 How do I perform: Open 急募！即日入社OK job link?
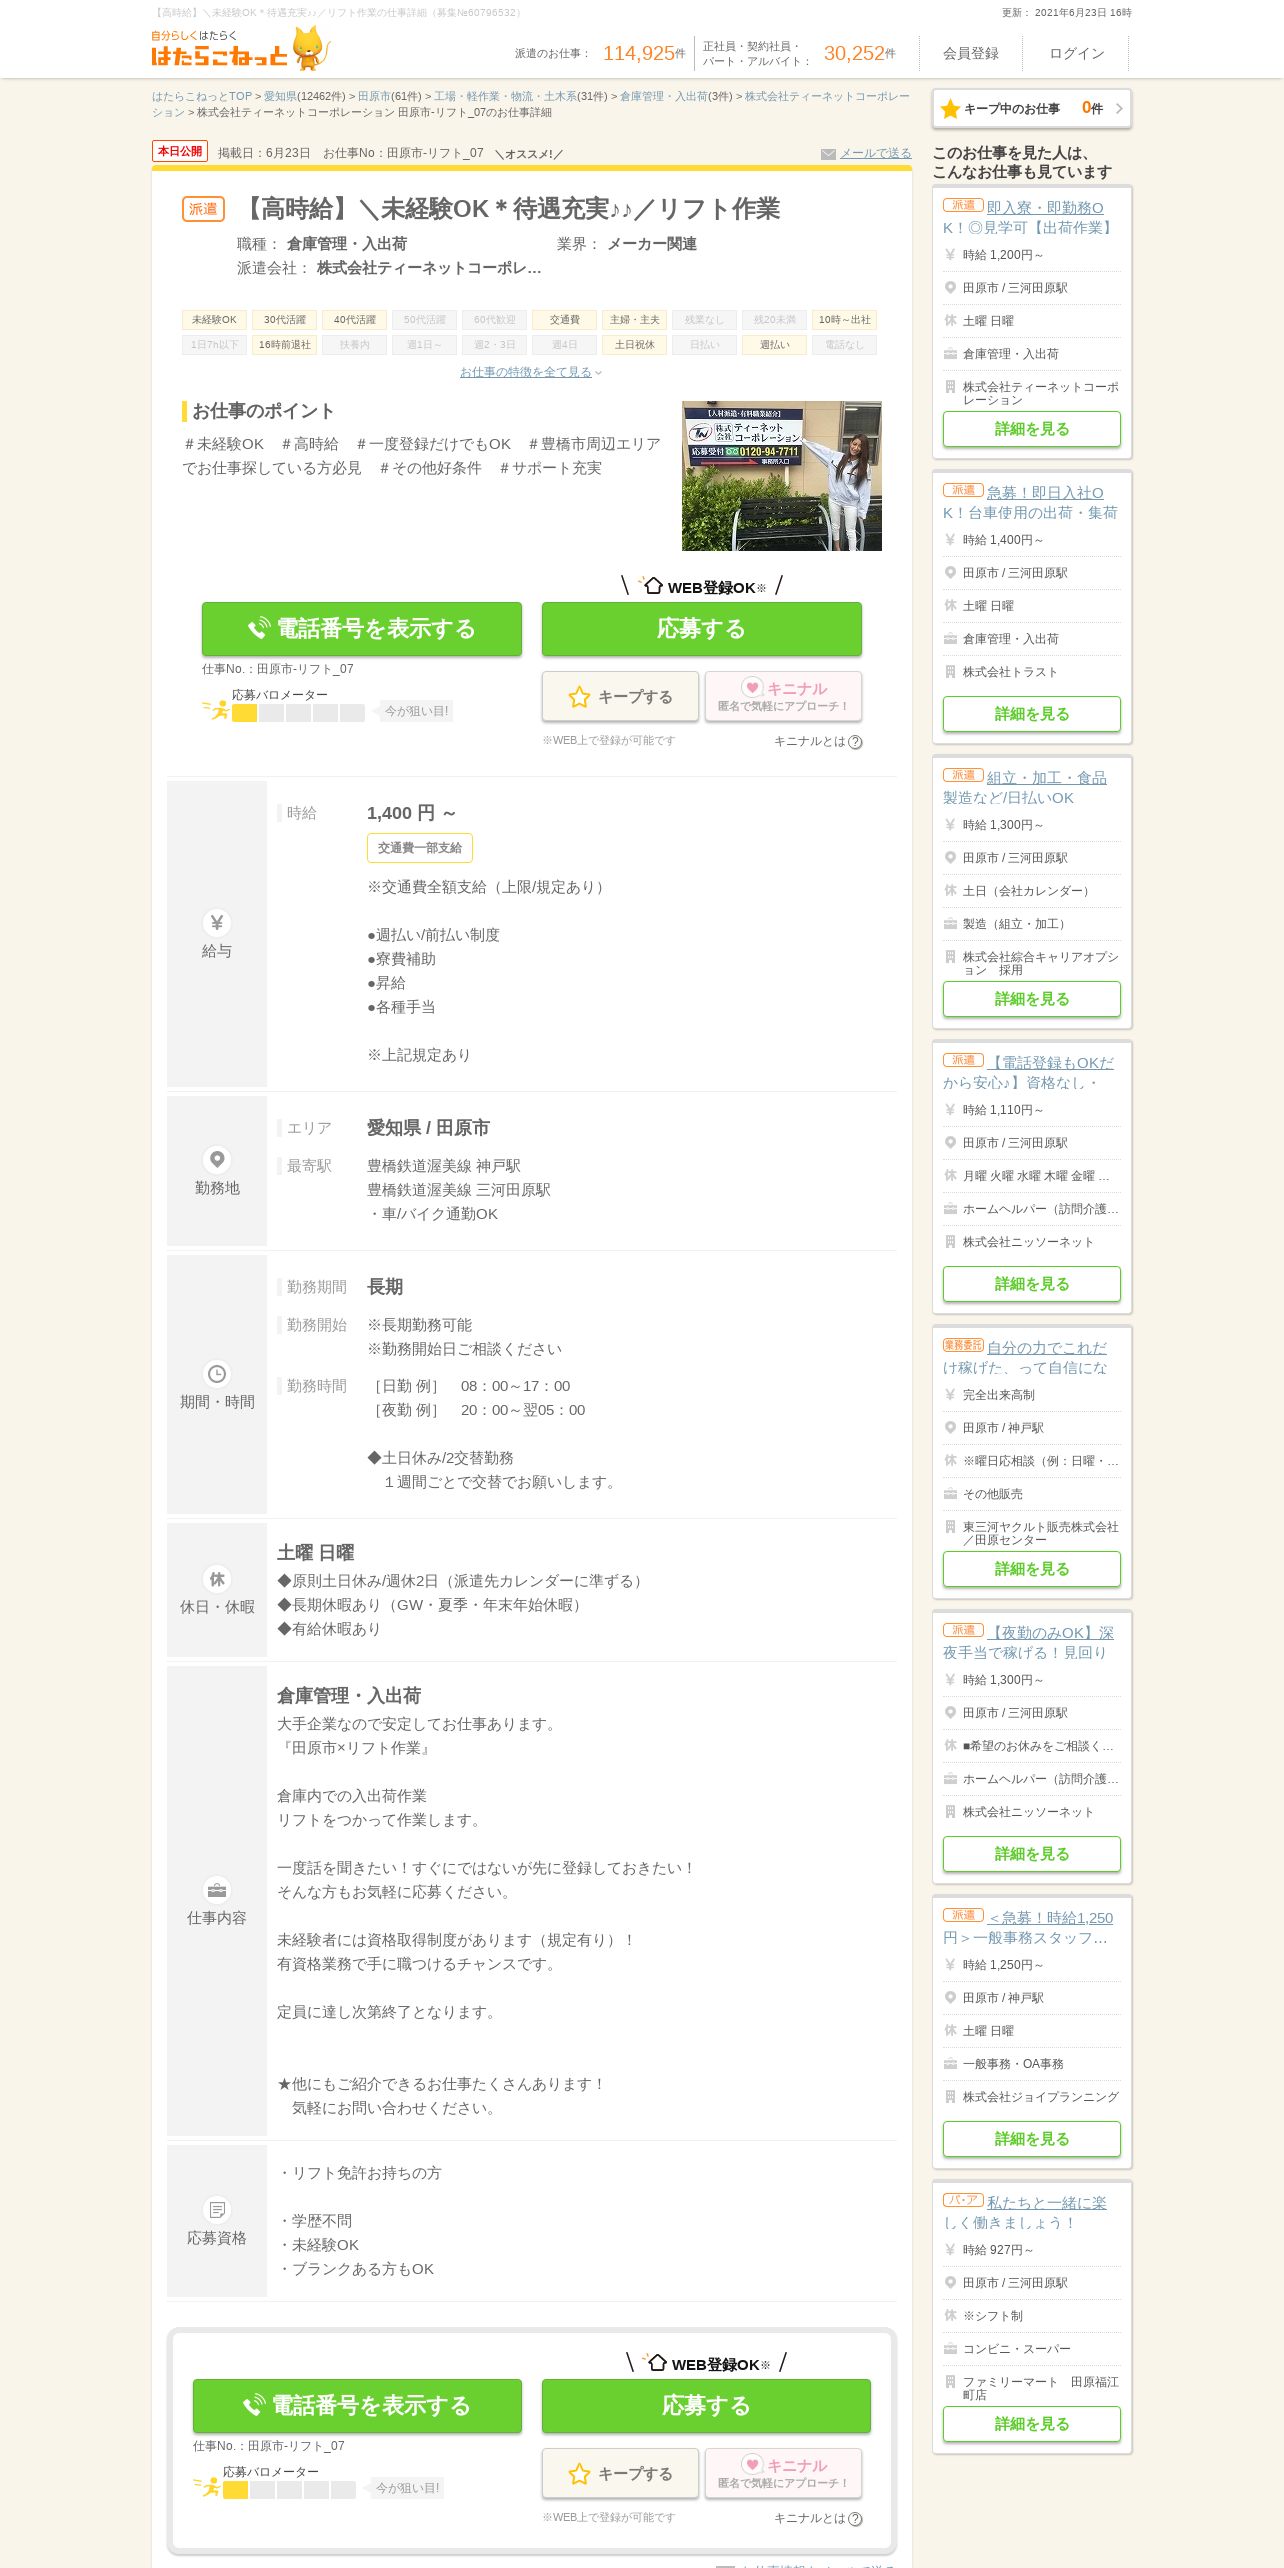pos(1030,502)
